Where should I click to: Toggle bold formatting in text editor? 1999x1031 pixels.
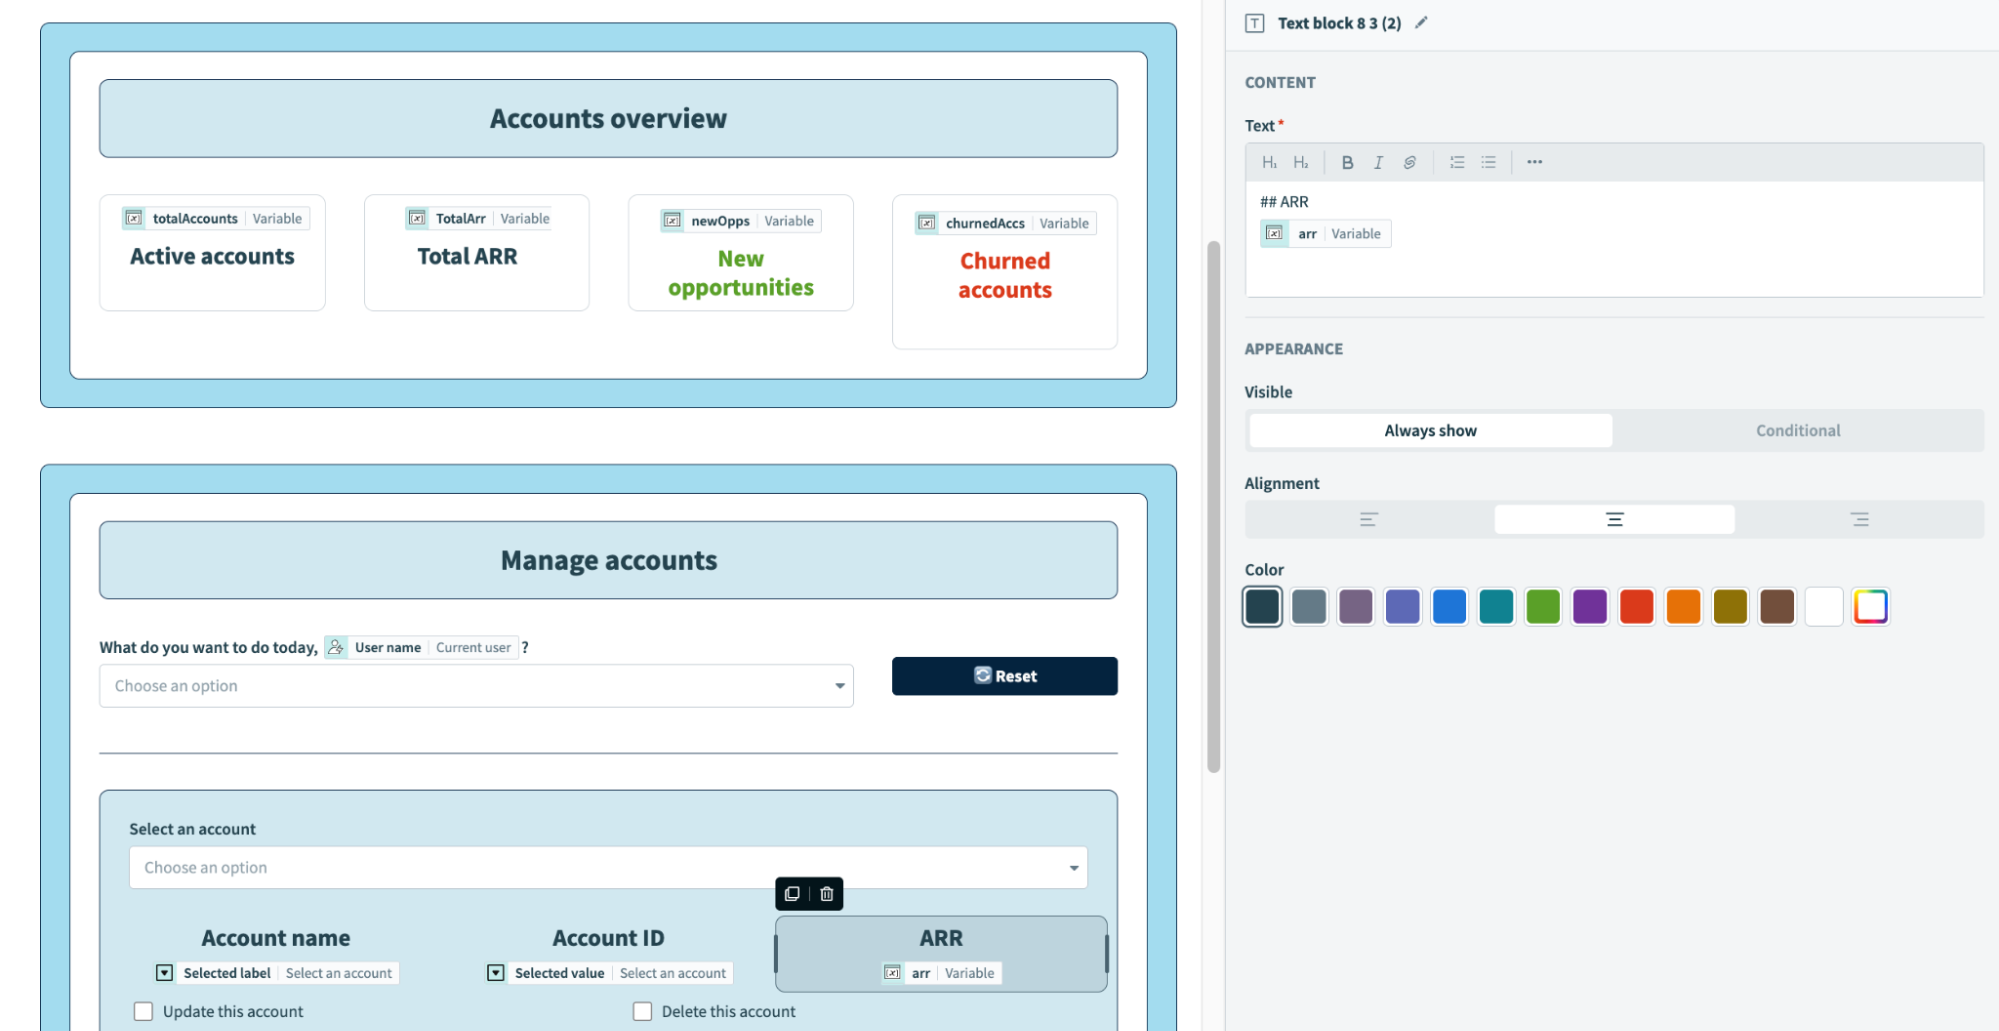coord(1347,162)
